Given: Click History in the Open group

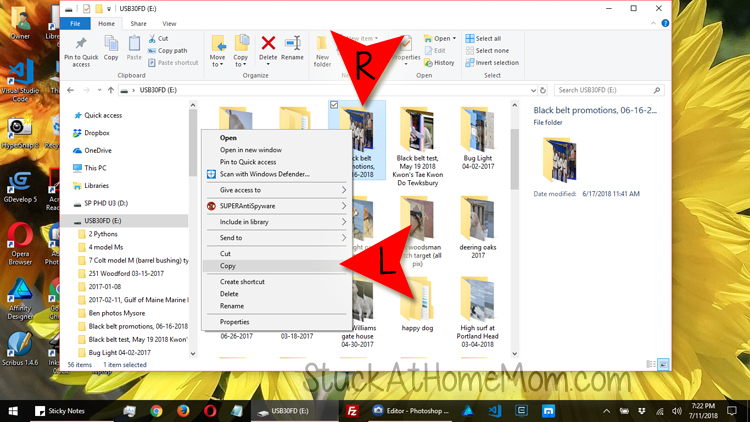Looking at the screenshot, I should pos(439,63).
